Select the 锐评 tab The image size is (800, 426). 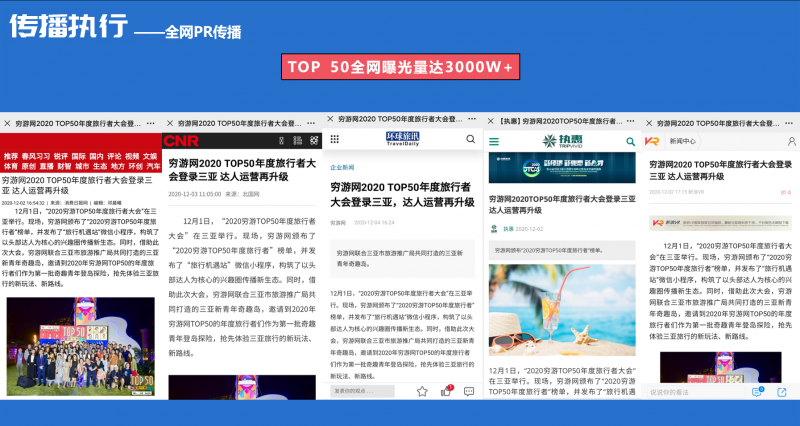point(61,156)
